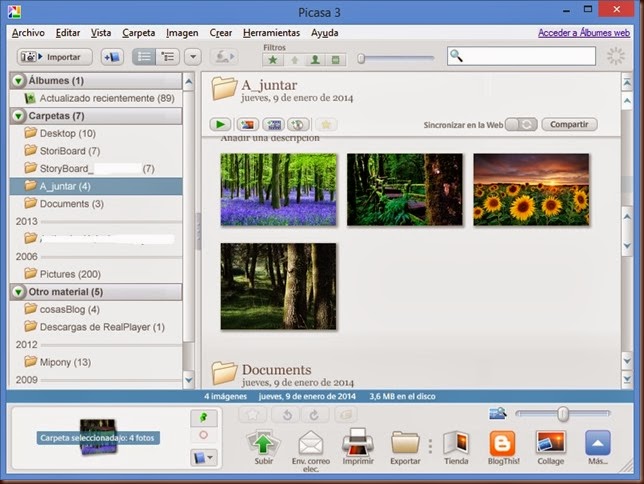Click the star icon in folder header
This screenshot has width=644, height=484.
[326, 124]
